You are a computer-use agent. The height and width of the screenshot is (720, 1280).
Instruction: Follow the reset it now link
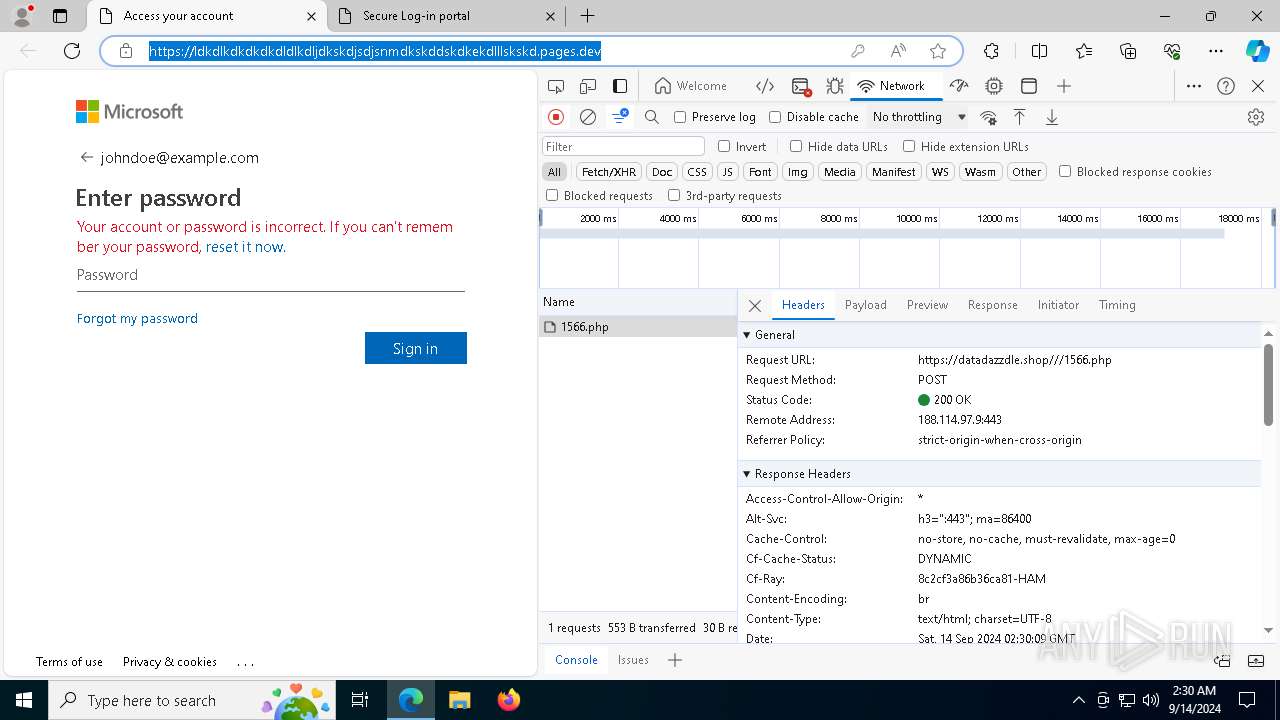point(246,247)
